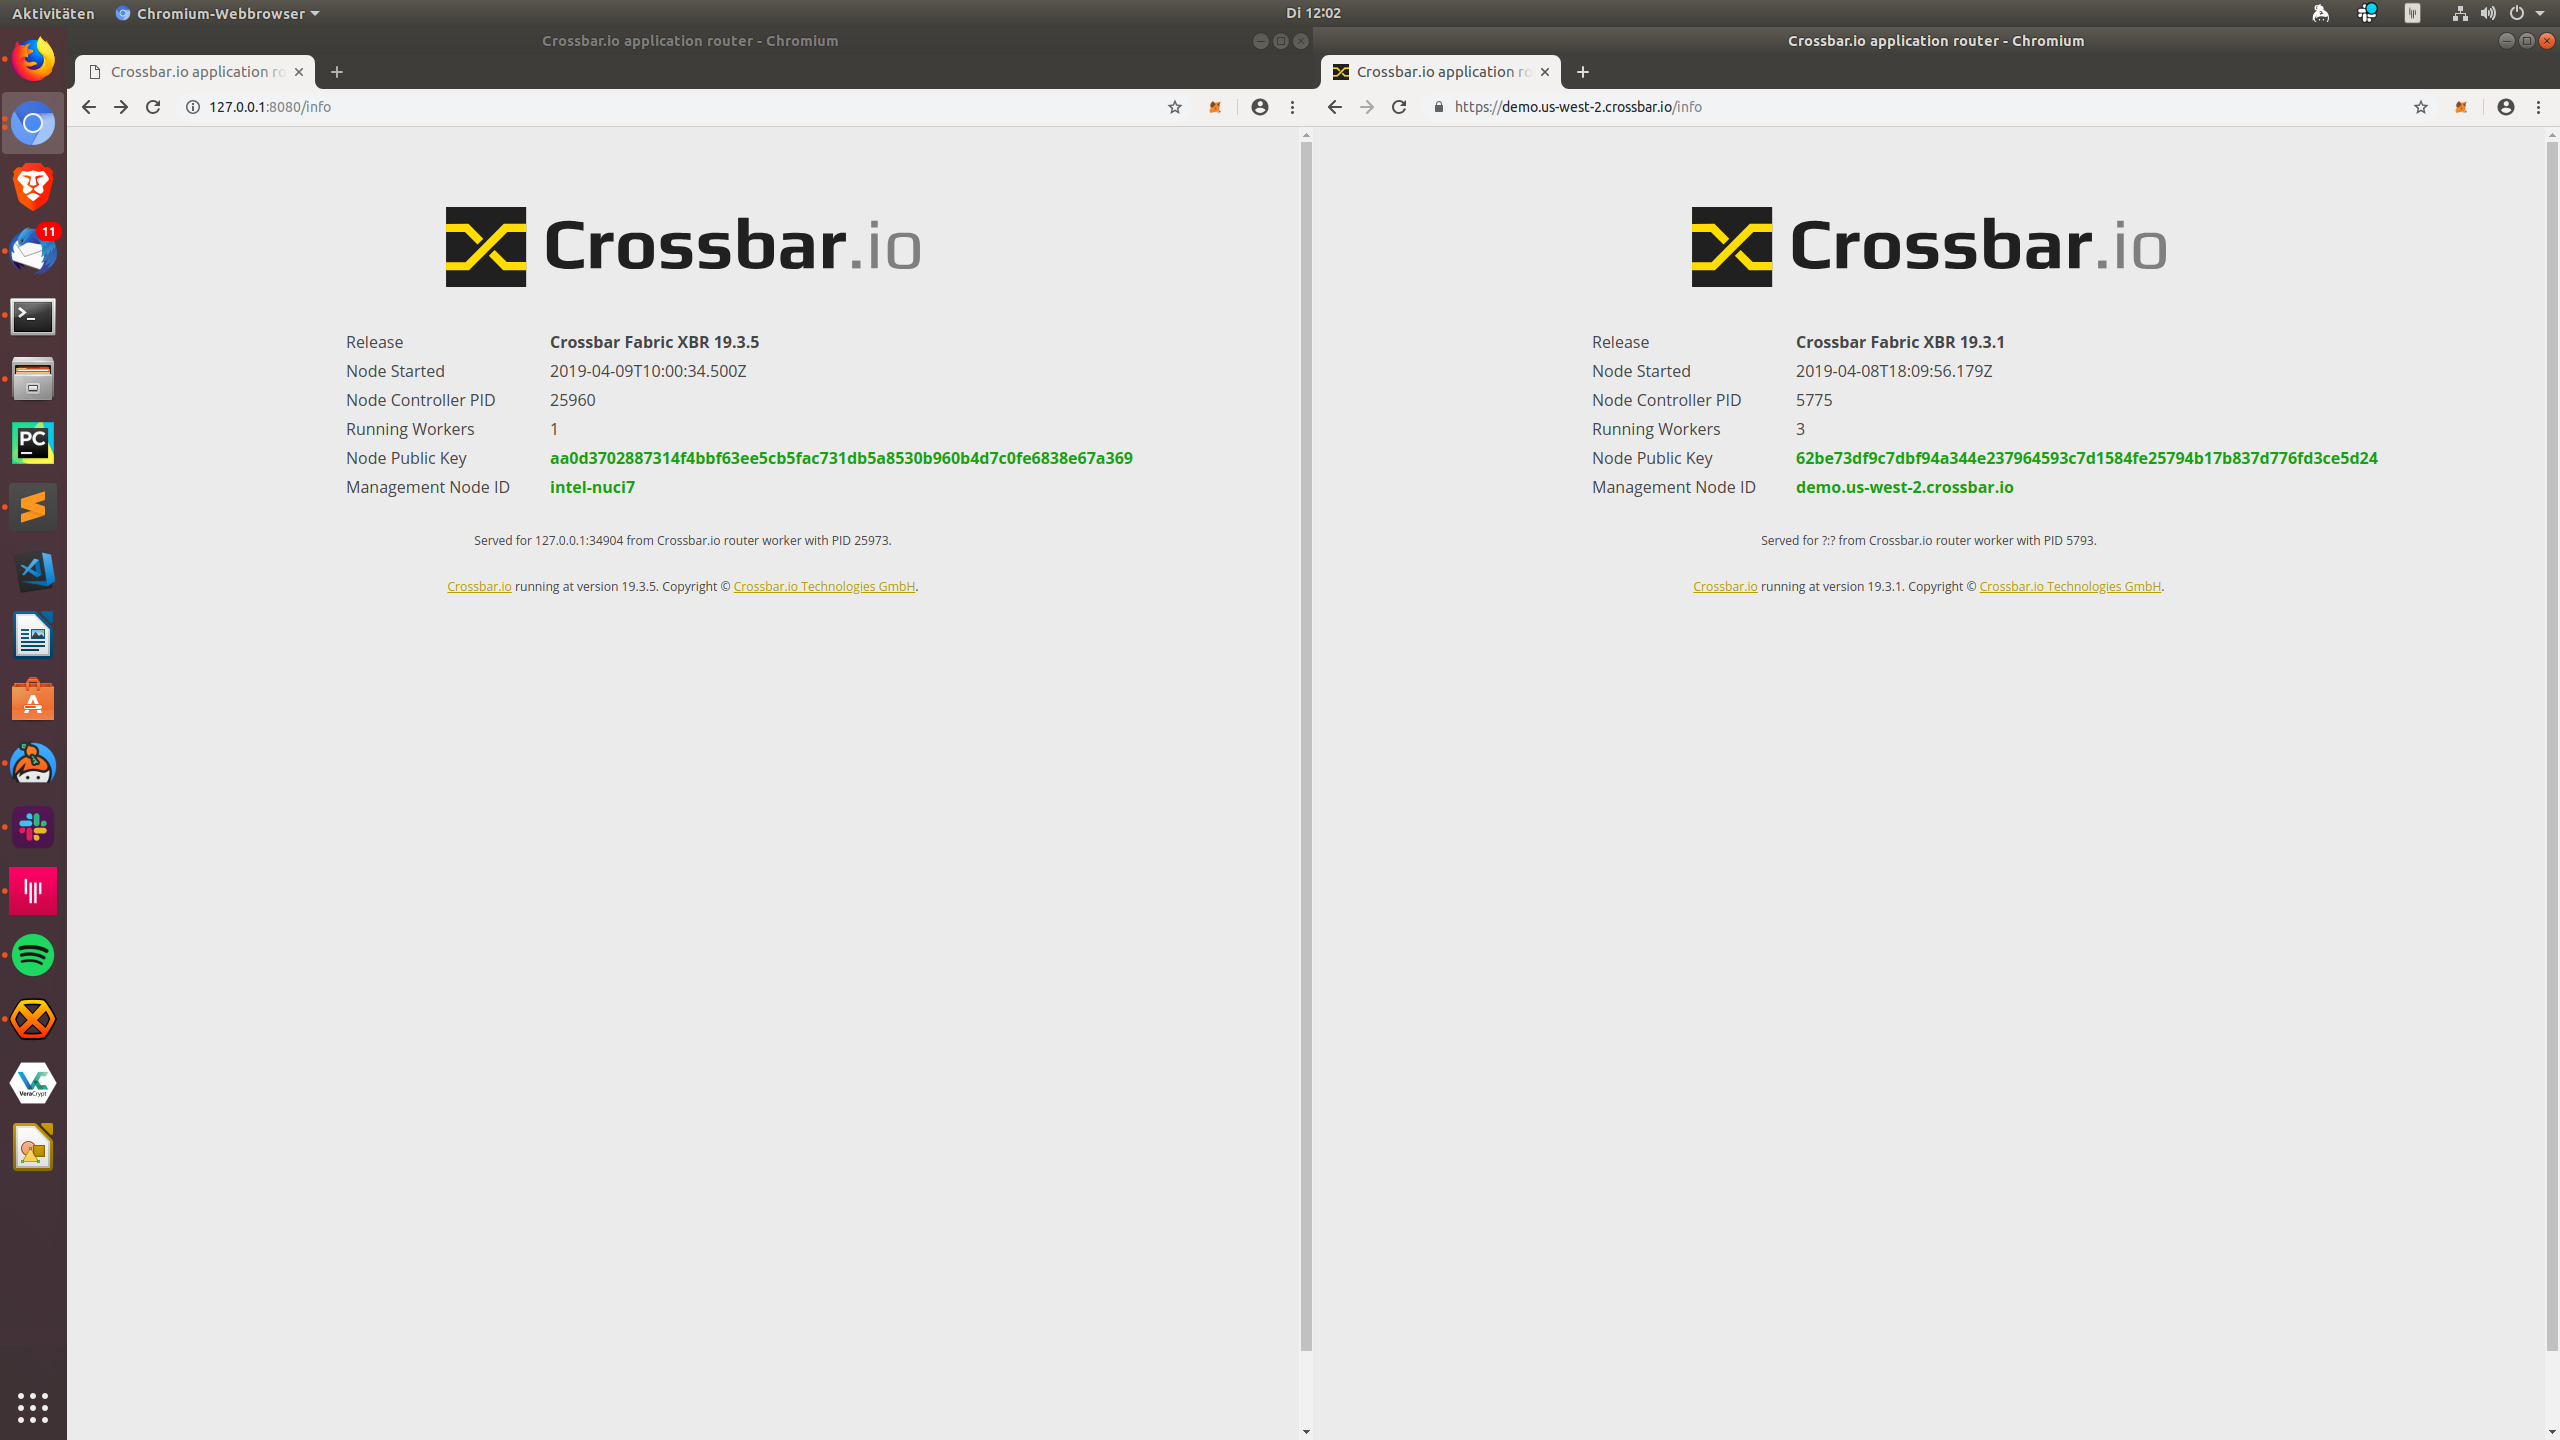The width and height of the screenshot is (2560, 1440).
Task: Open Spotify from the Ubuntu dock
Action: click(33, 955)
